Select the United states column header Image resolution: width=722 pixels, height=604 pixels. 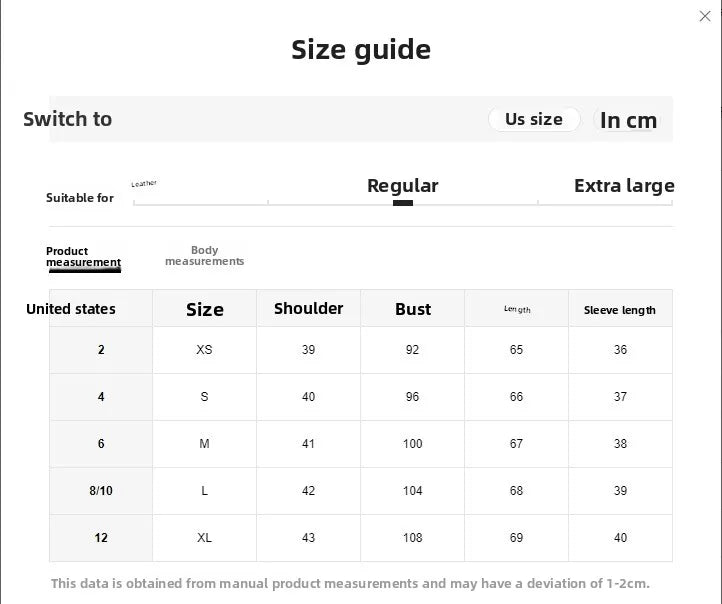coord(71,308)
